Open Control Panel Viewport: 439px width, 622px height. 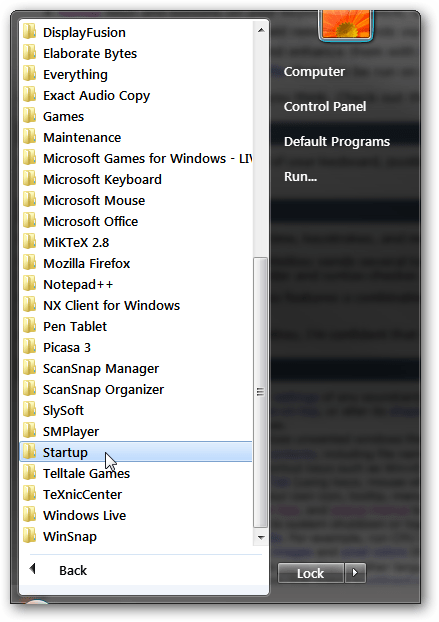tap(325, 106)
